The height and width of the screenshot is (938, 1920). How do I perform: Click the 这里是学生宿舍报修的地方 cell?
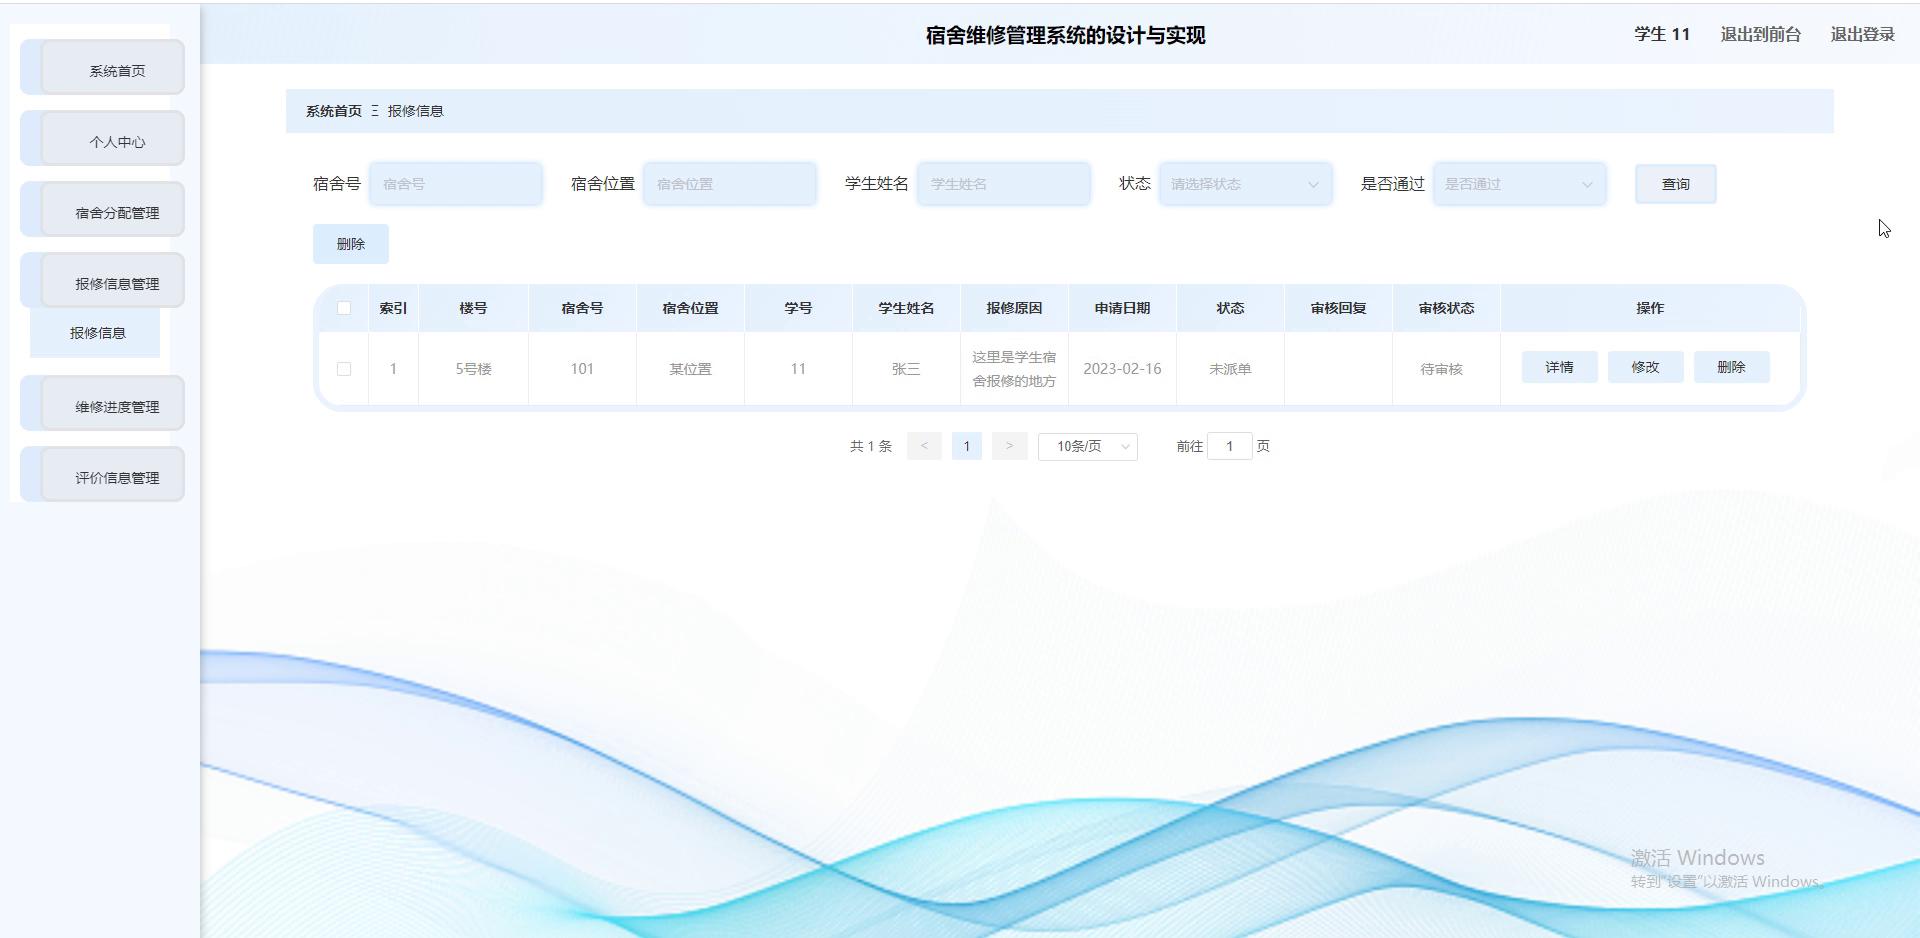click(1014, 369)
